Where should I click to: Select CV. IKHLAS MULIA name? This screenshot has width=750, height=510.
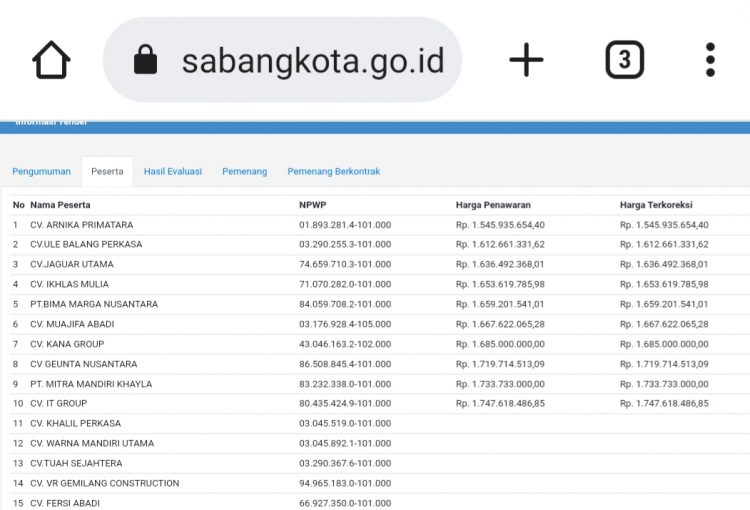coord(69,284)
